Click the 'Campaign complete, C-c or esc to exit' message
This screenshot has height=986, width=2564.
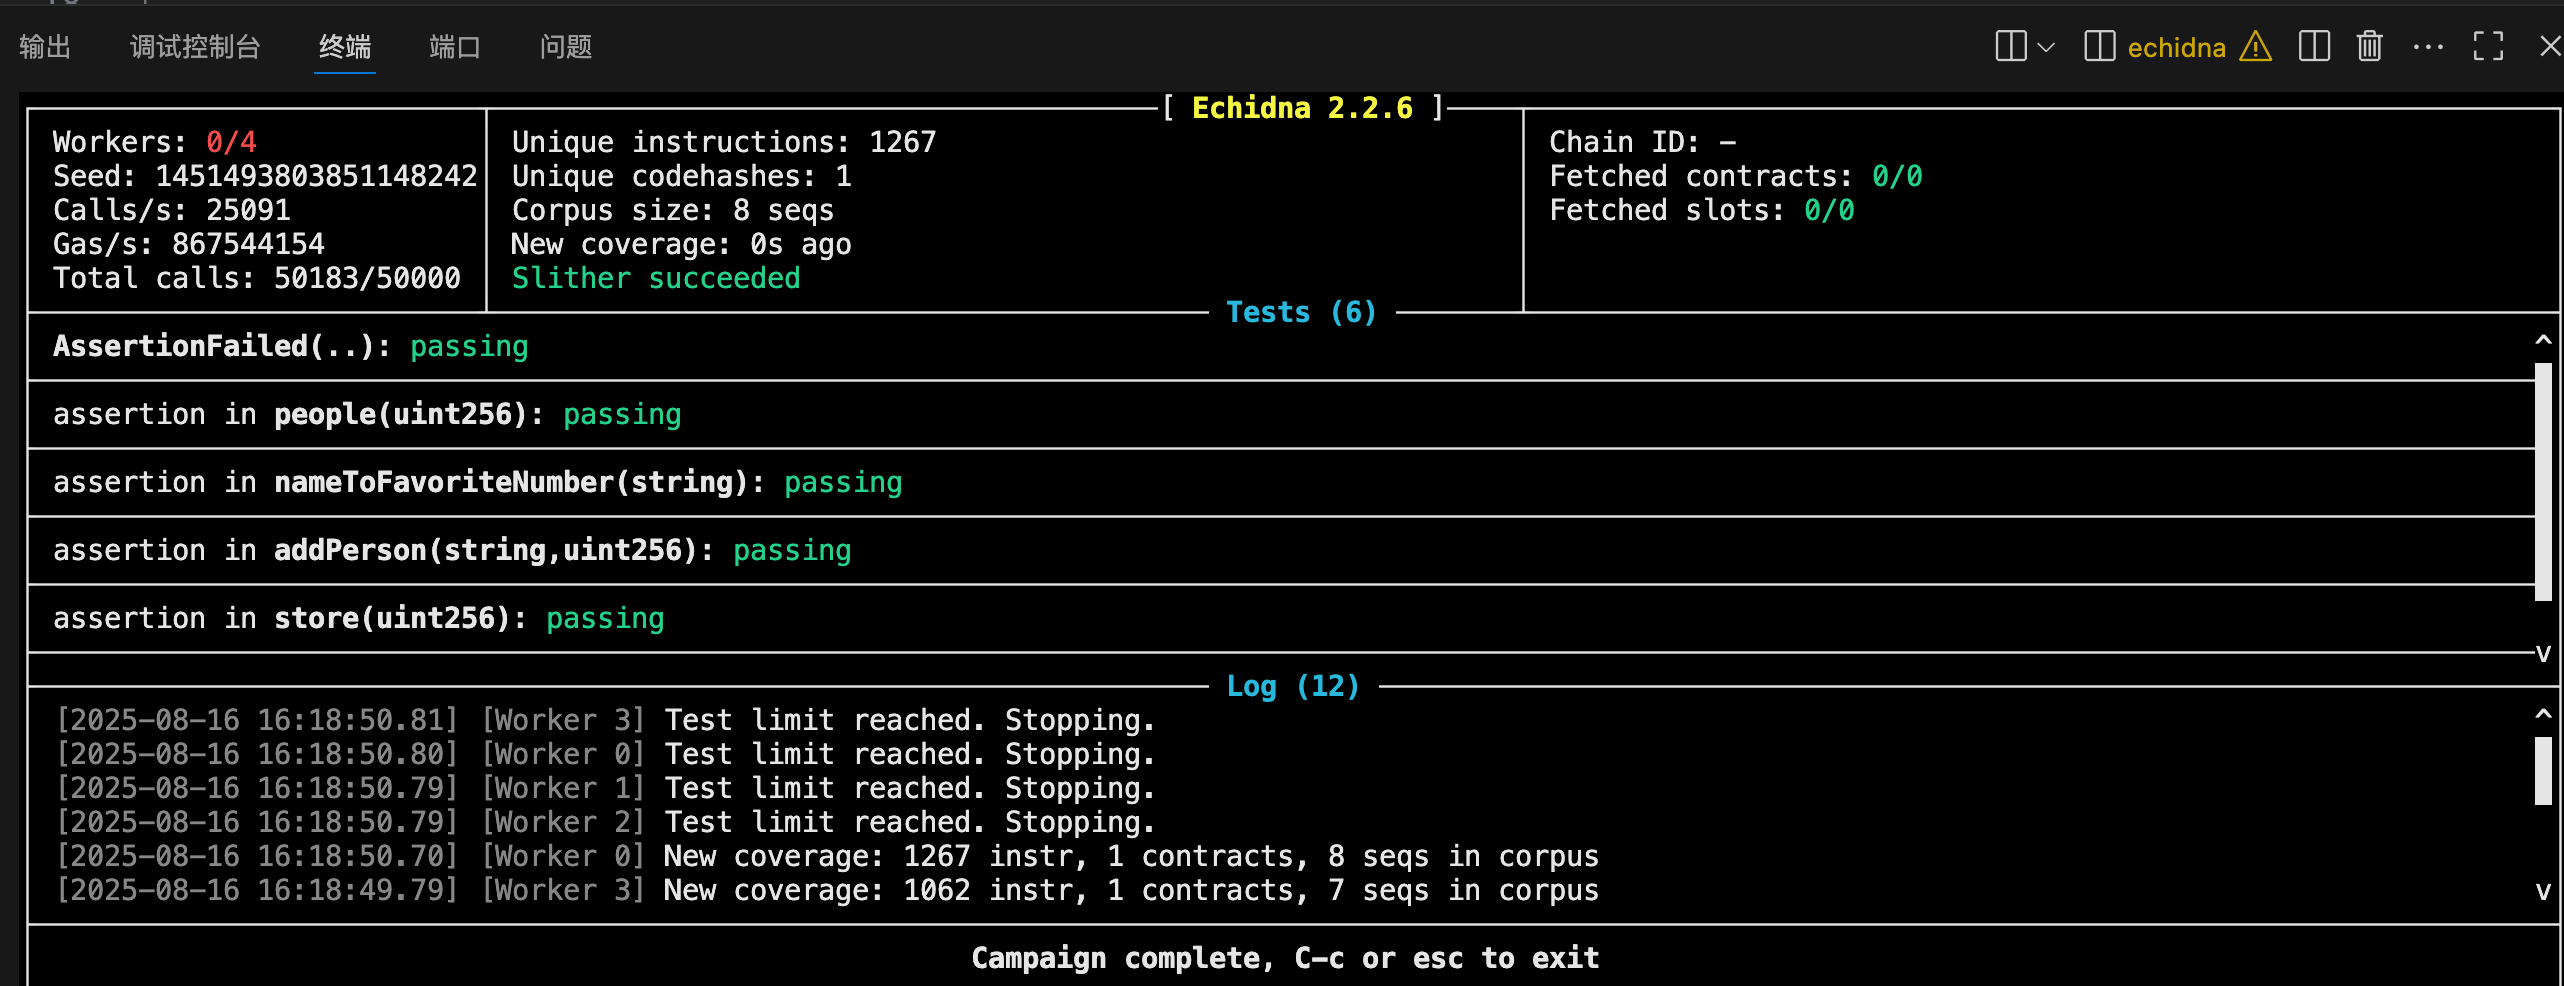tap(1285, 958)
